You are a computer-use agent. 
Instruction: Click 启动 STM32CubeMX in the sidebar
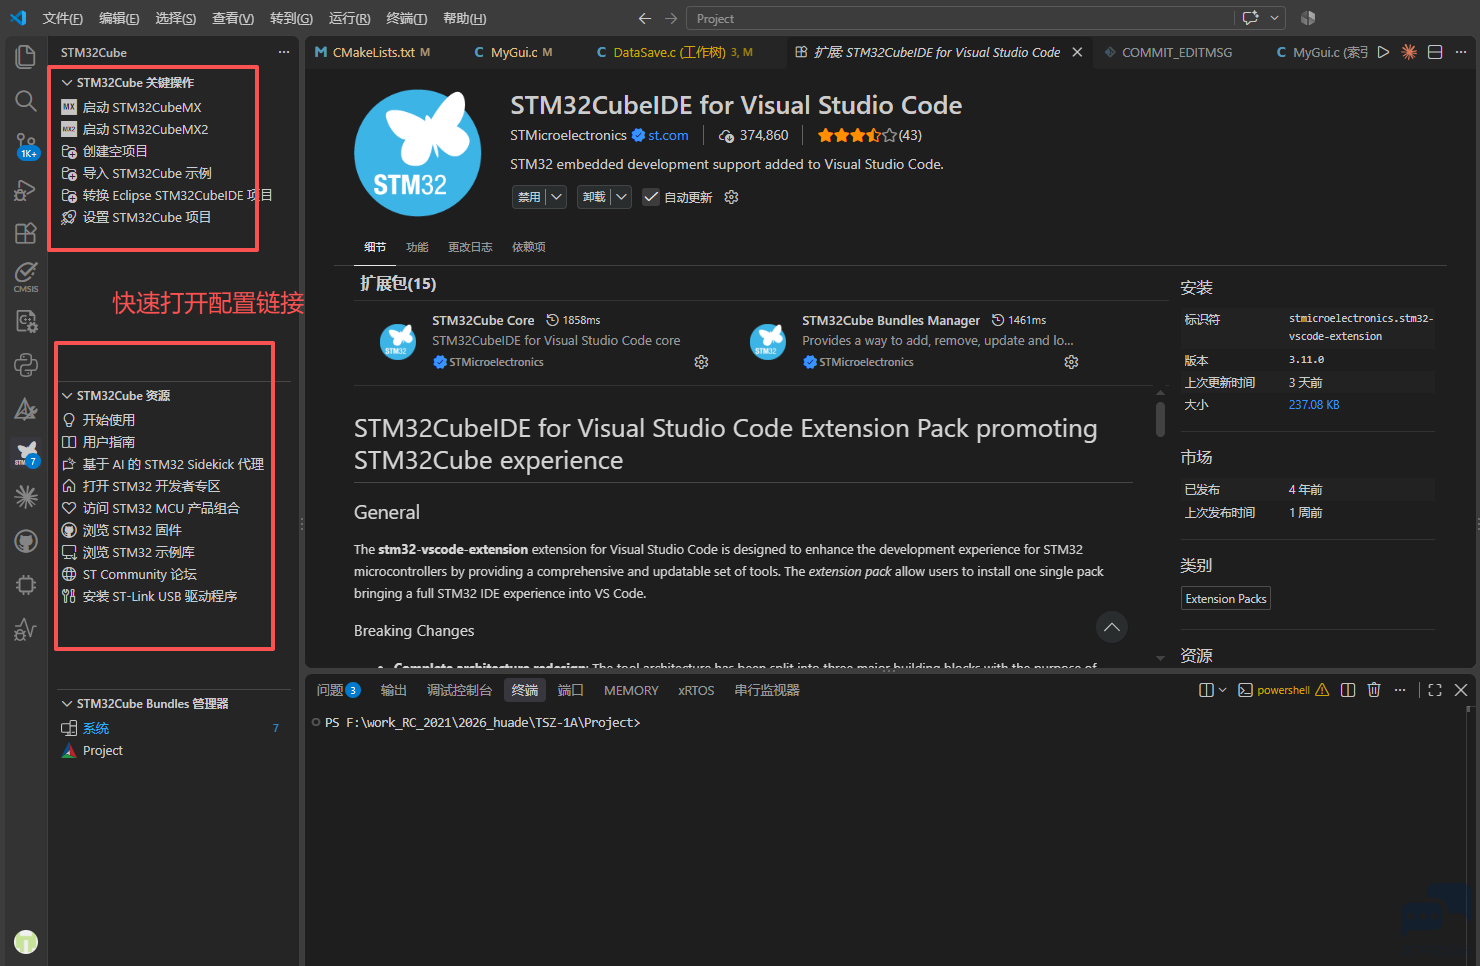point(141,107)
